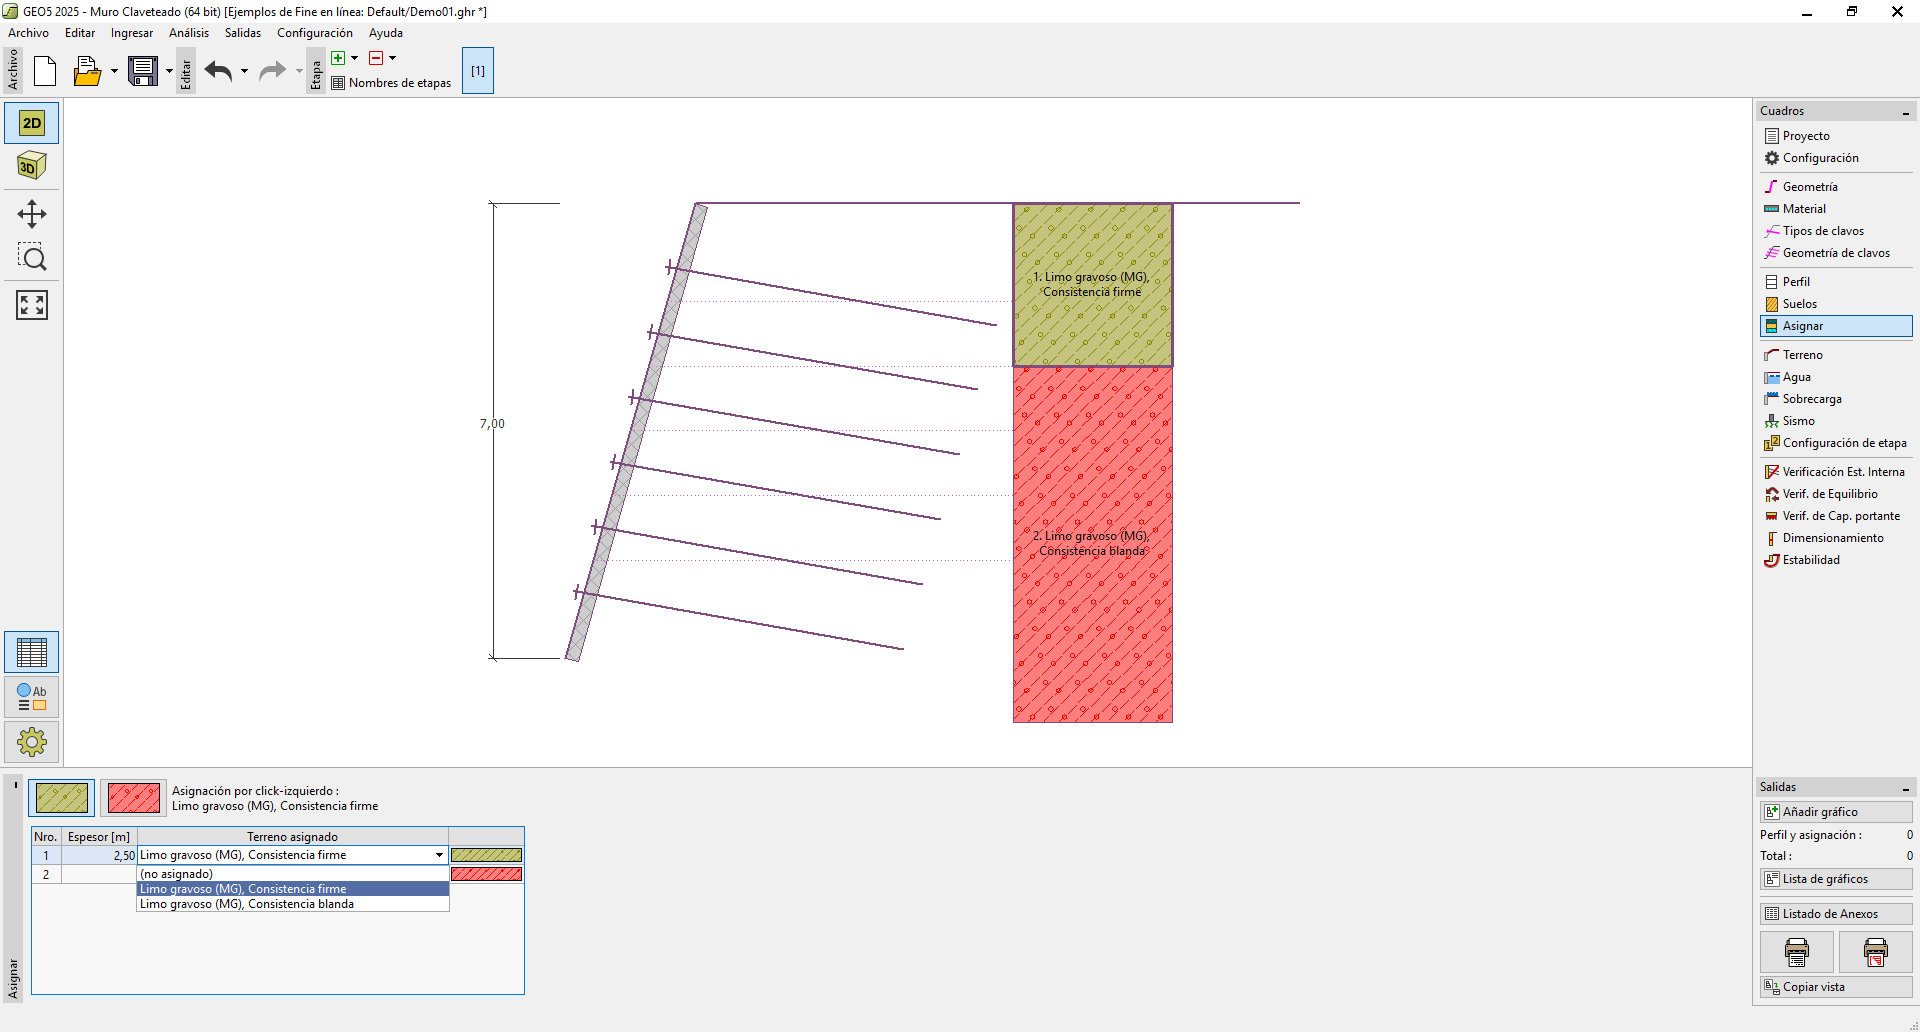Image resolution: width=1920 pixels, height=1032 pixels.
Task: Open the Salidas menu
Action: click(x=243, y=33)
